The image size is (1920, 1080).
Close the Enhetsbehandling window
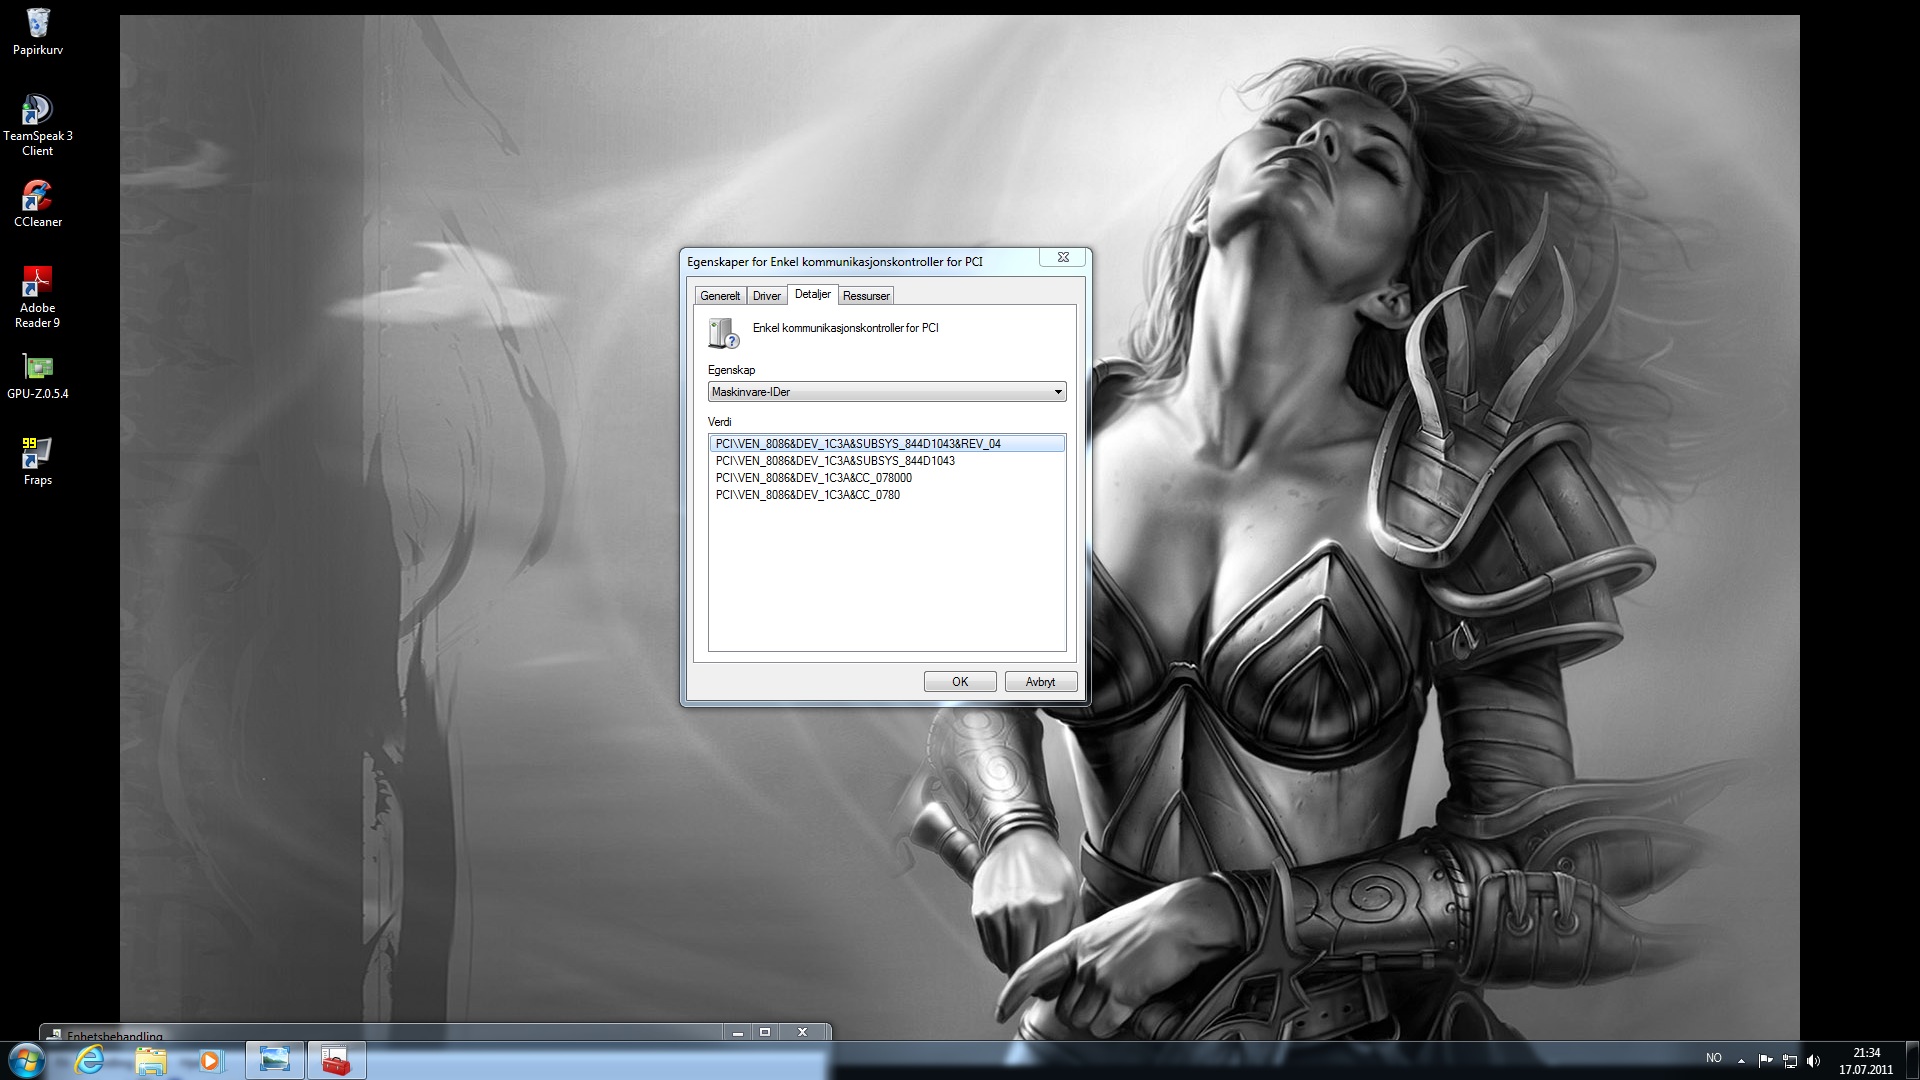tap(802, 1032)
